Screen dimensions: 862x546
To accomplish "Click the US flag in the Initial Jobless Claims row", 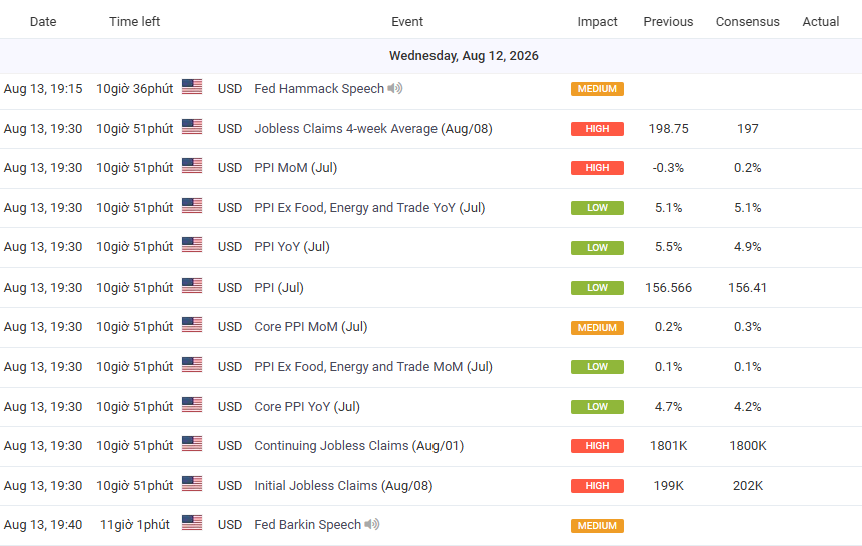I will [192, 484].
